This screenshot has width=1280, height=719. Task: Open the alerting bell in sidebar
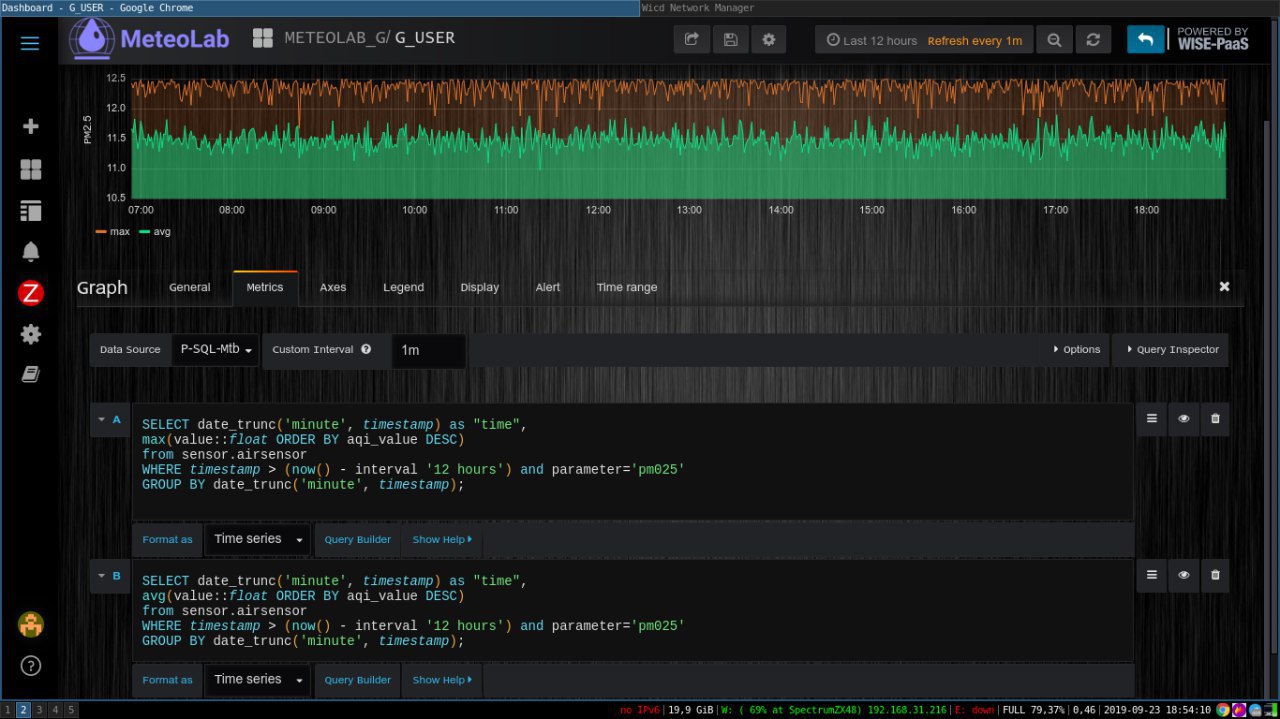pos(30,251)
